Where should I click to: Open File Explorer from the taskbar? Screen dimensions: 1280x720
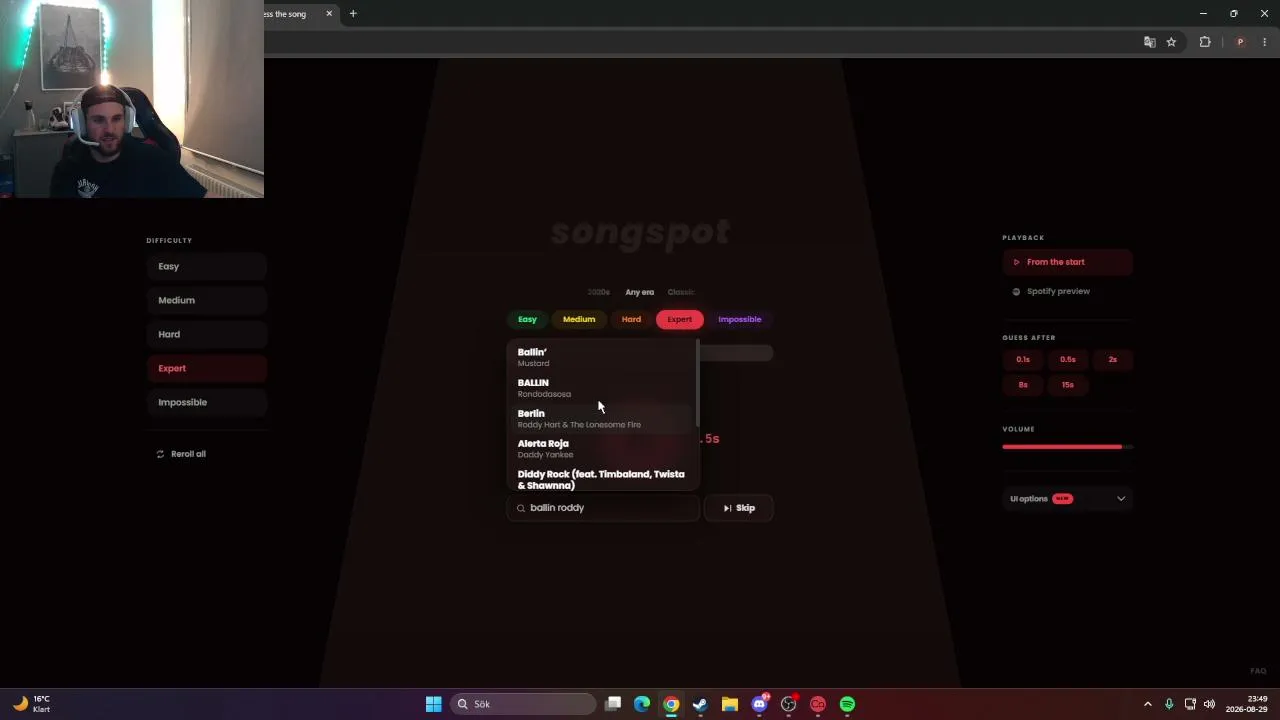click(730, 704)
